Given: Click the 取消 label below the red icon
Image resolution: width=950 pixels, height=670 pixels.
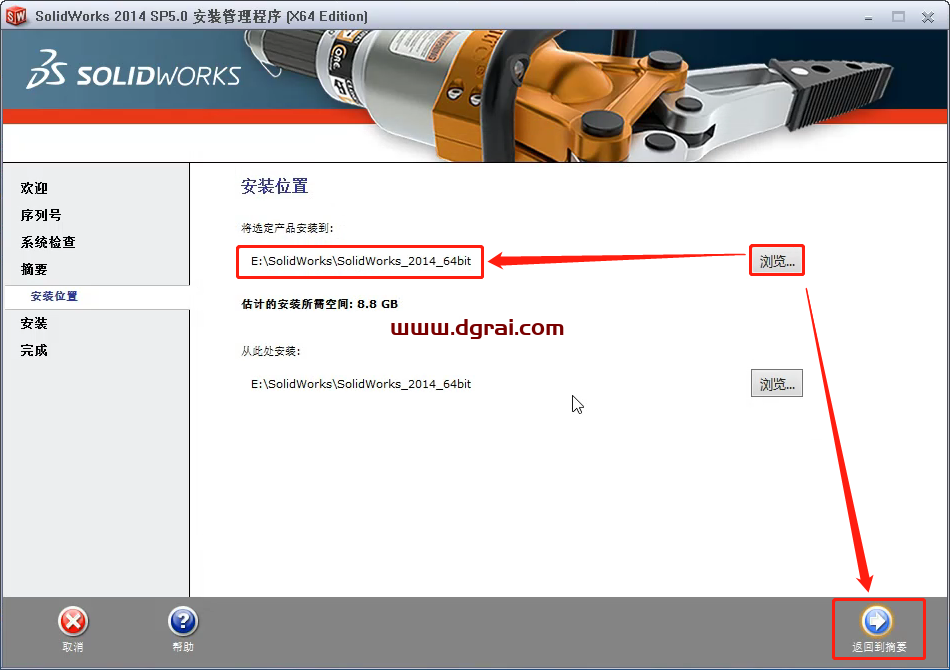Looking at the screenshot, I should [x=73, y=647].
